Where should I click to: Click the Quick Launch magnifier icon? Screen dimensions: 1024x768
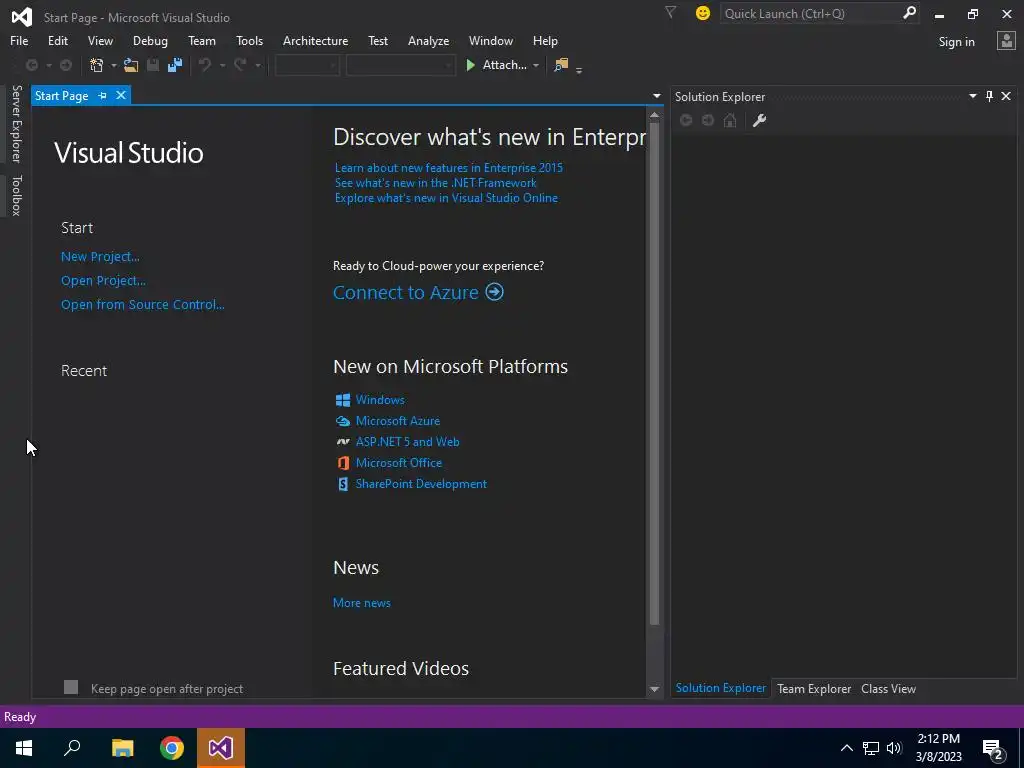click(909, 13)
